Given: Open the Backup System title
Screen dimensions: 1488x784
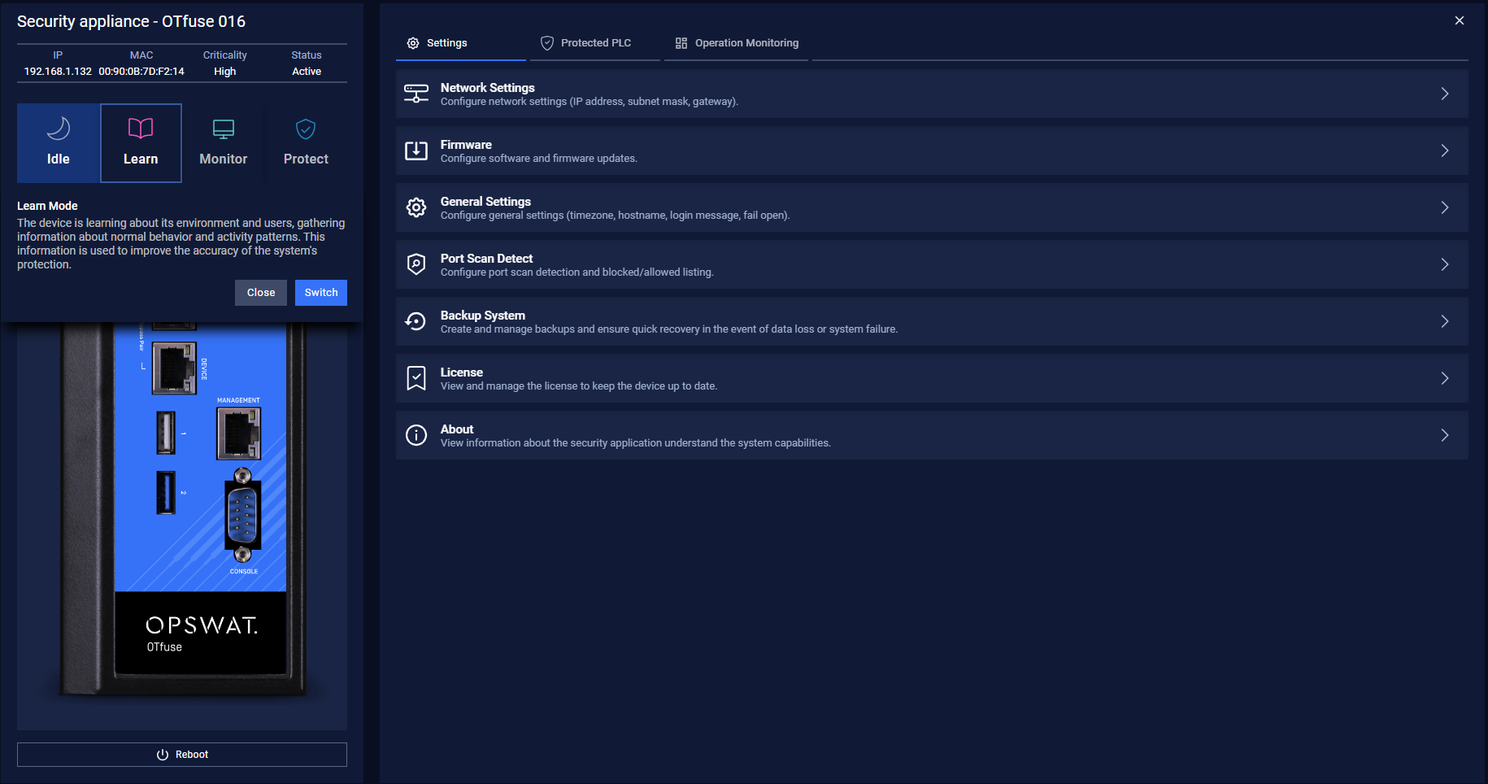Looking at the screenshot, I should [482, 316].
